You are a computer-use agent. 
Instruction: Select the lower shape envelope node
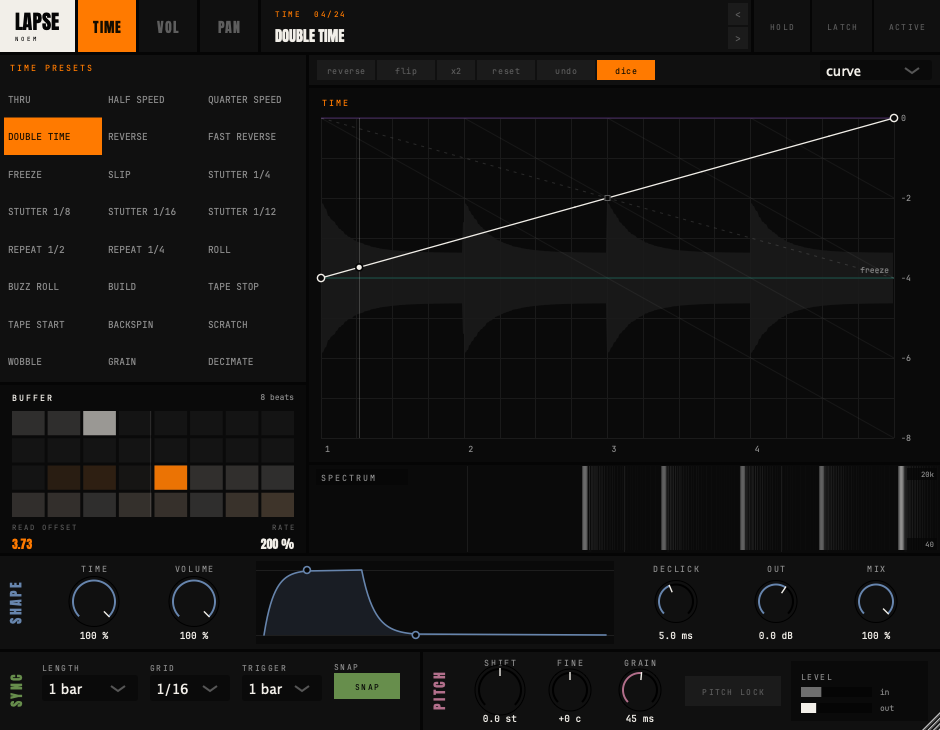[x=415, y=635]
